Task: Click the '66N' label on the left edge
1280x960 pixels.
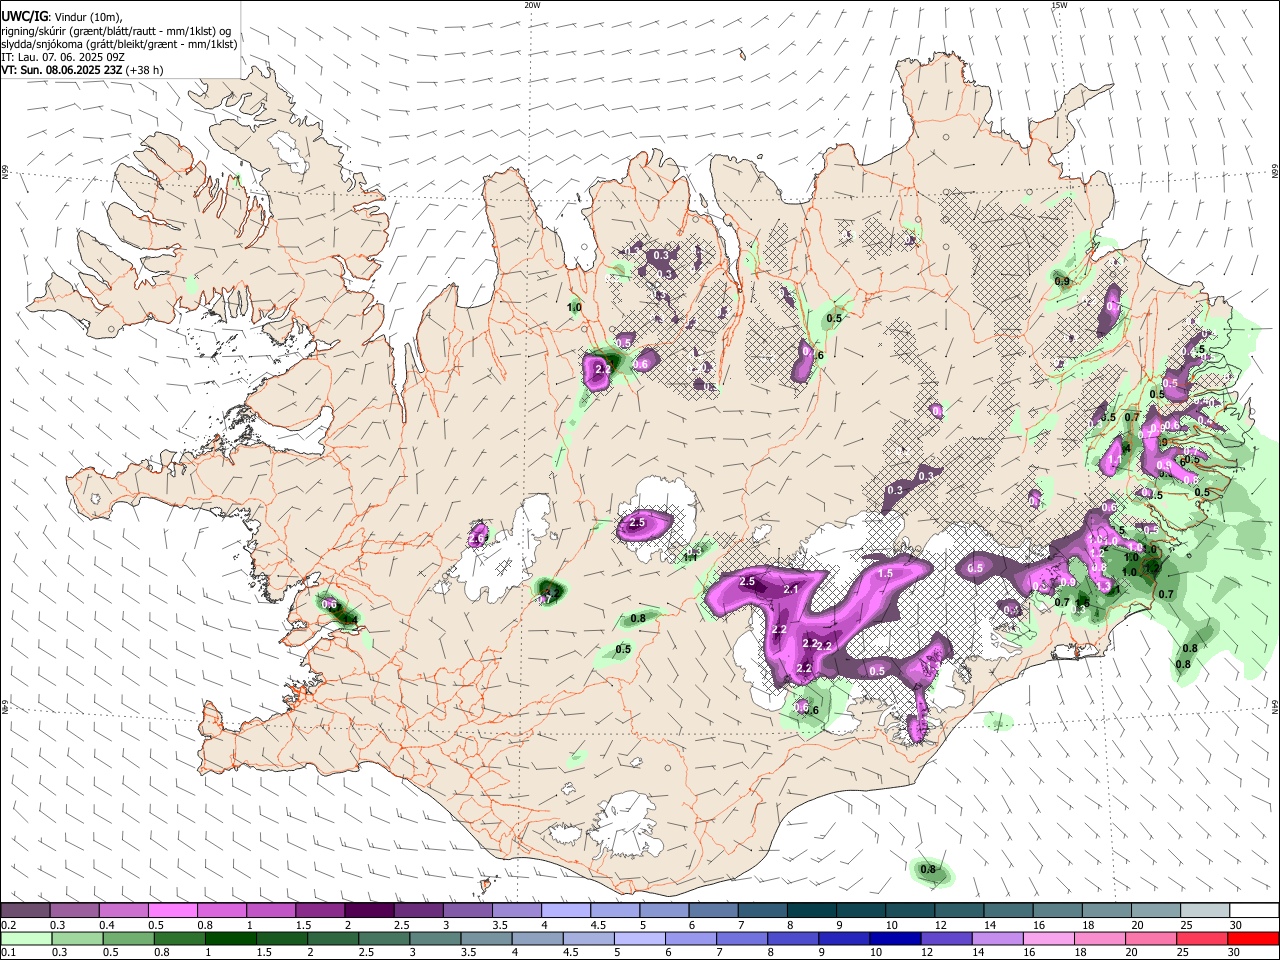Action: click(x=5, y=172)
